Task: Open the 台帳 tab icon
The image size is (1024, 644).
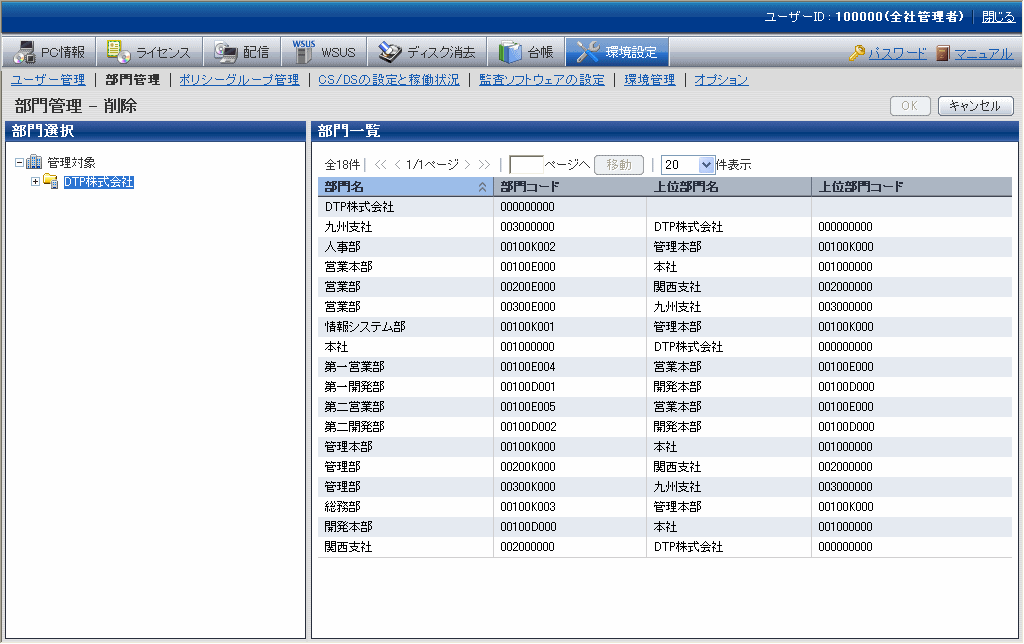Action: [510, 52]
